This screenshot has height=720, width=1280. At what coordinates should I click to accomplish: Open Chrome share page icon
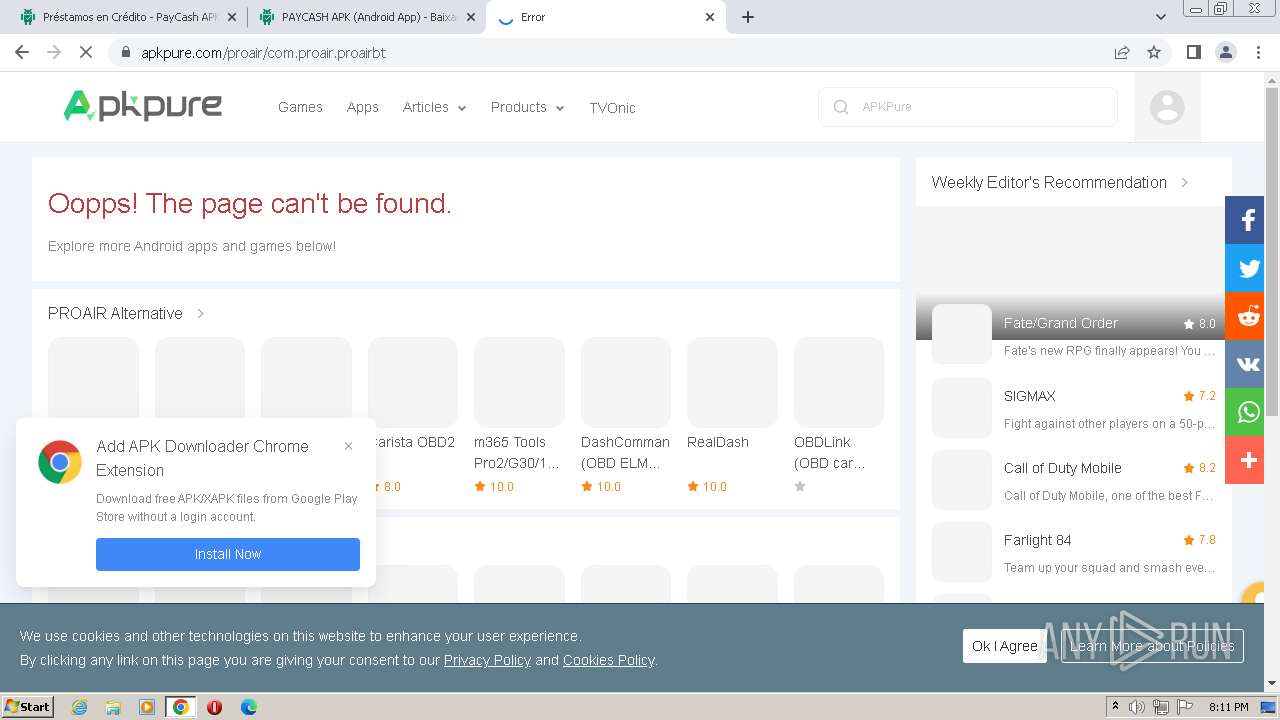pos(1122,52)
